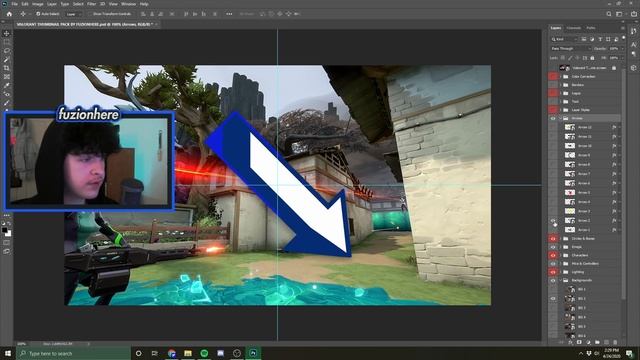Filter layers by adjustment layers icon
Viewport: 640px width, 360px height.
592,39
